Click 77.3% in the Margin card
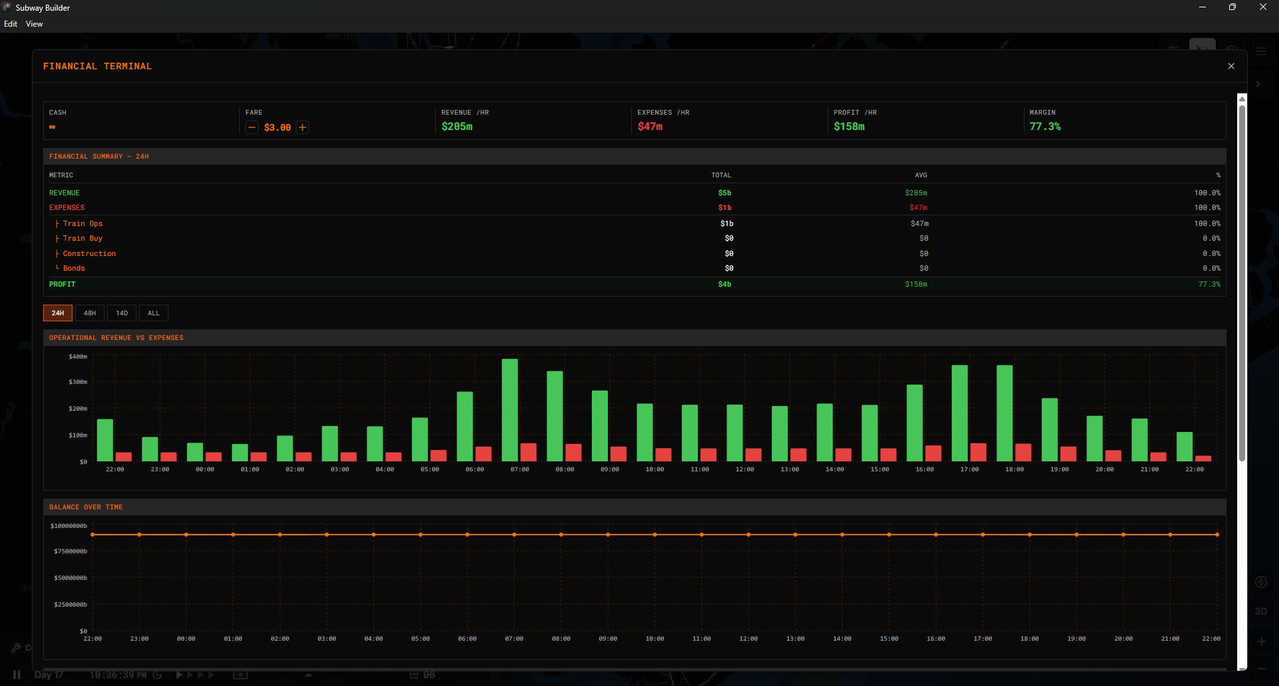 (x=1045, y=127)
